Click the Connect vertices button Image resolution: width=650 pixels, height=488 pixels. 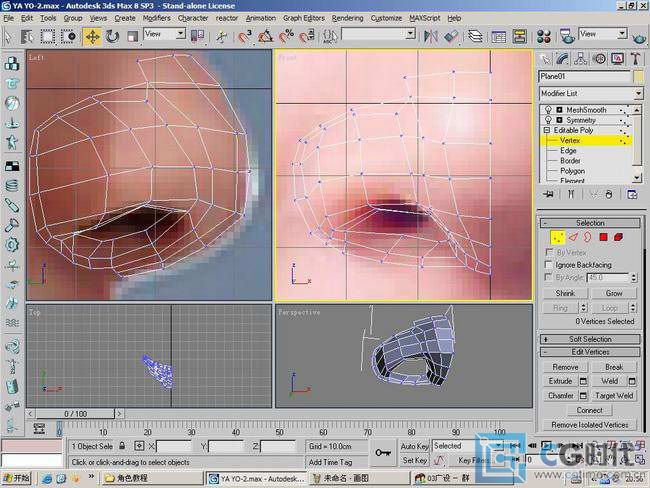(x=589, y=410)
